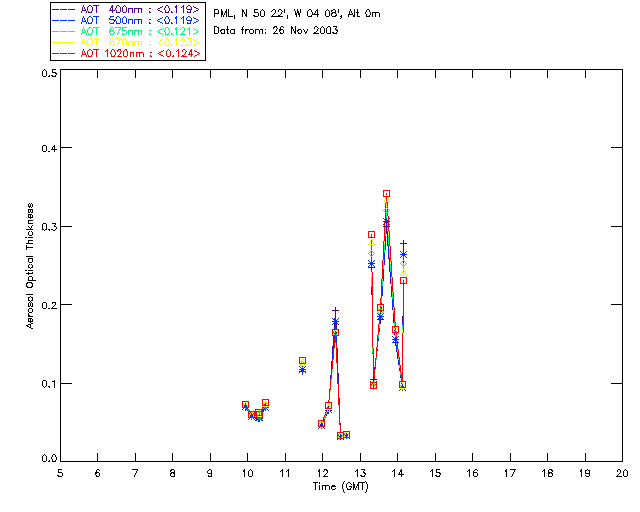This screenshot has width=640, height=512.
Task: Click the y-axis tick label 0.0
Action: [x=49, y=459]
